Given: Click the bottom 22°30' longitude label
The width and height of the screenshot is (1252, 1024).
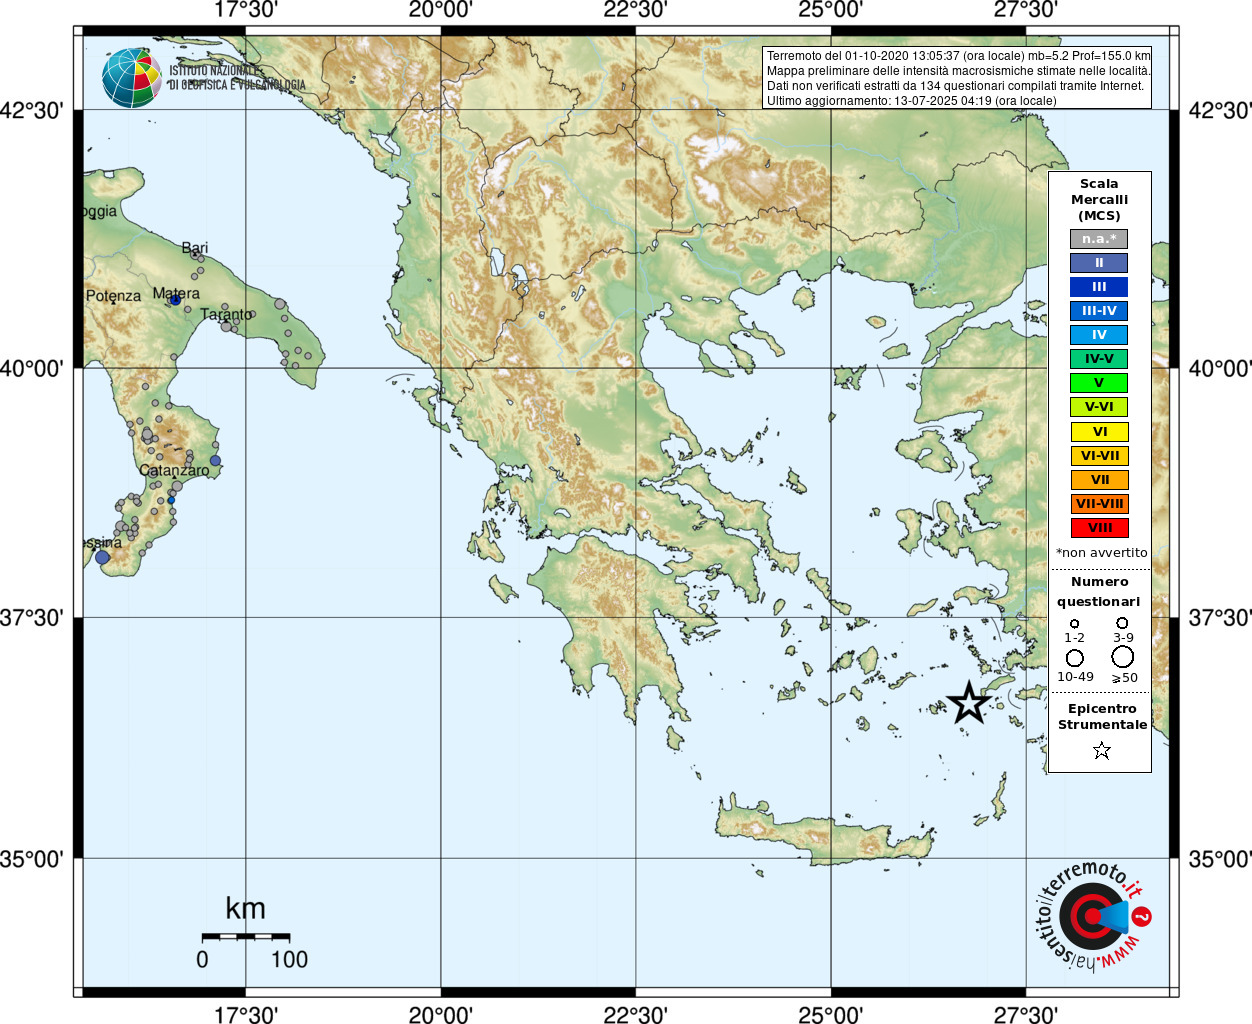Looking at the screenshot, I should [635, 1014].
